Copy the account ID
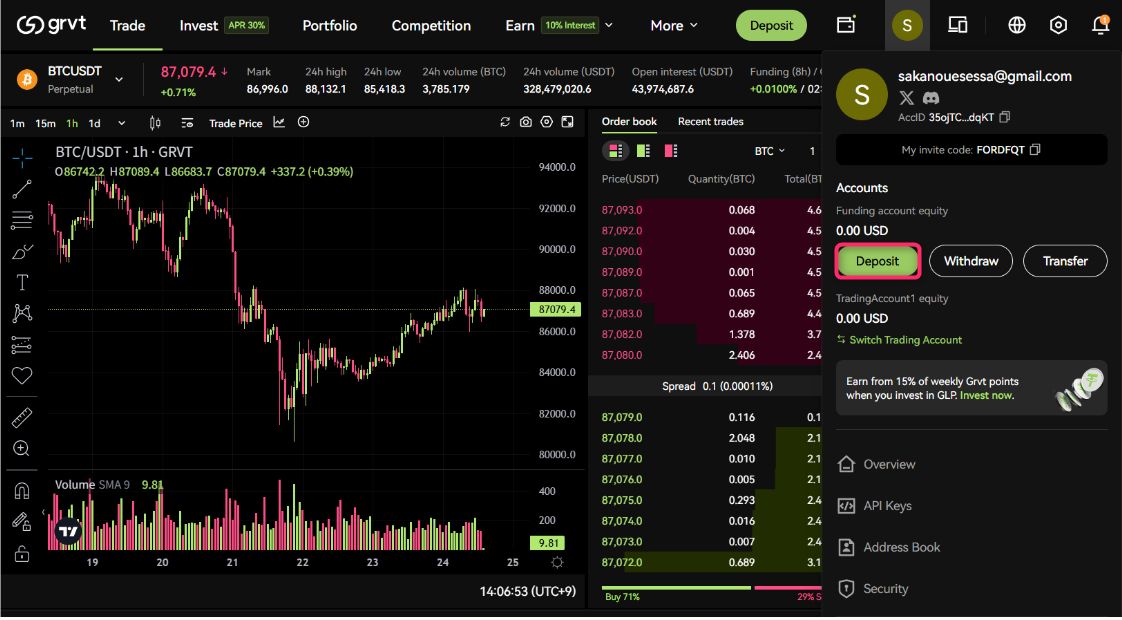 pyautogui.click(x=1005, y=117)
